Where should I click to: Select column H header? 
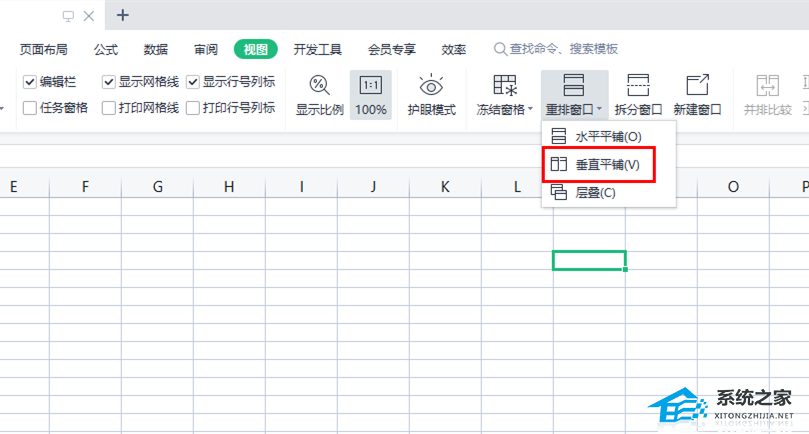(x=229, y=186)
